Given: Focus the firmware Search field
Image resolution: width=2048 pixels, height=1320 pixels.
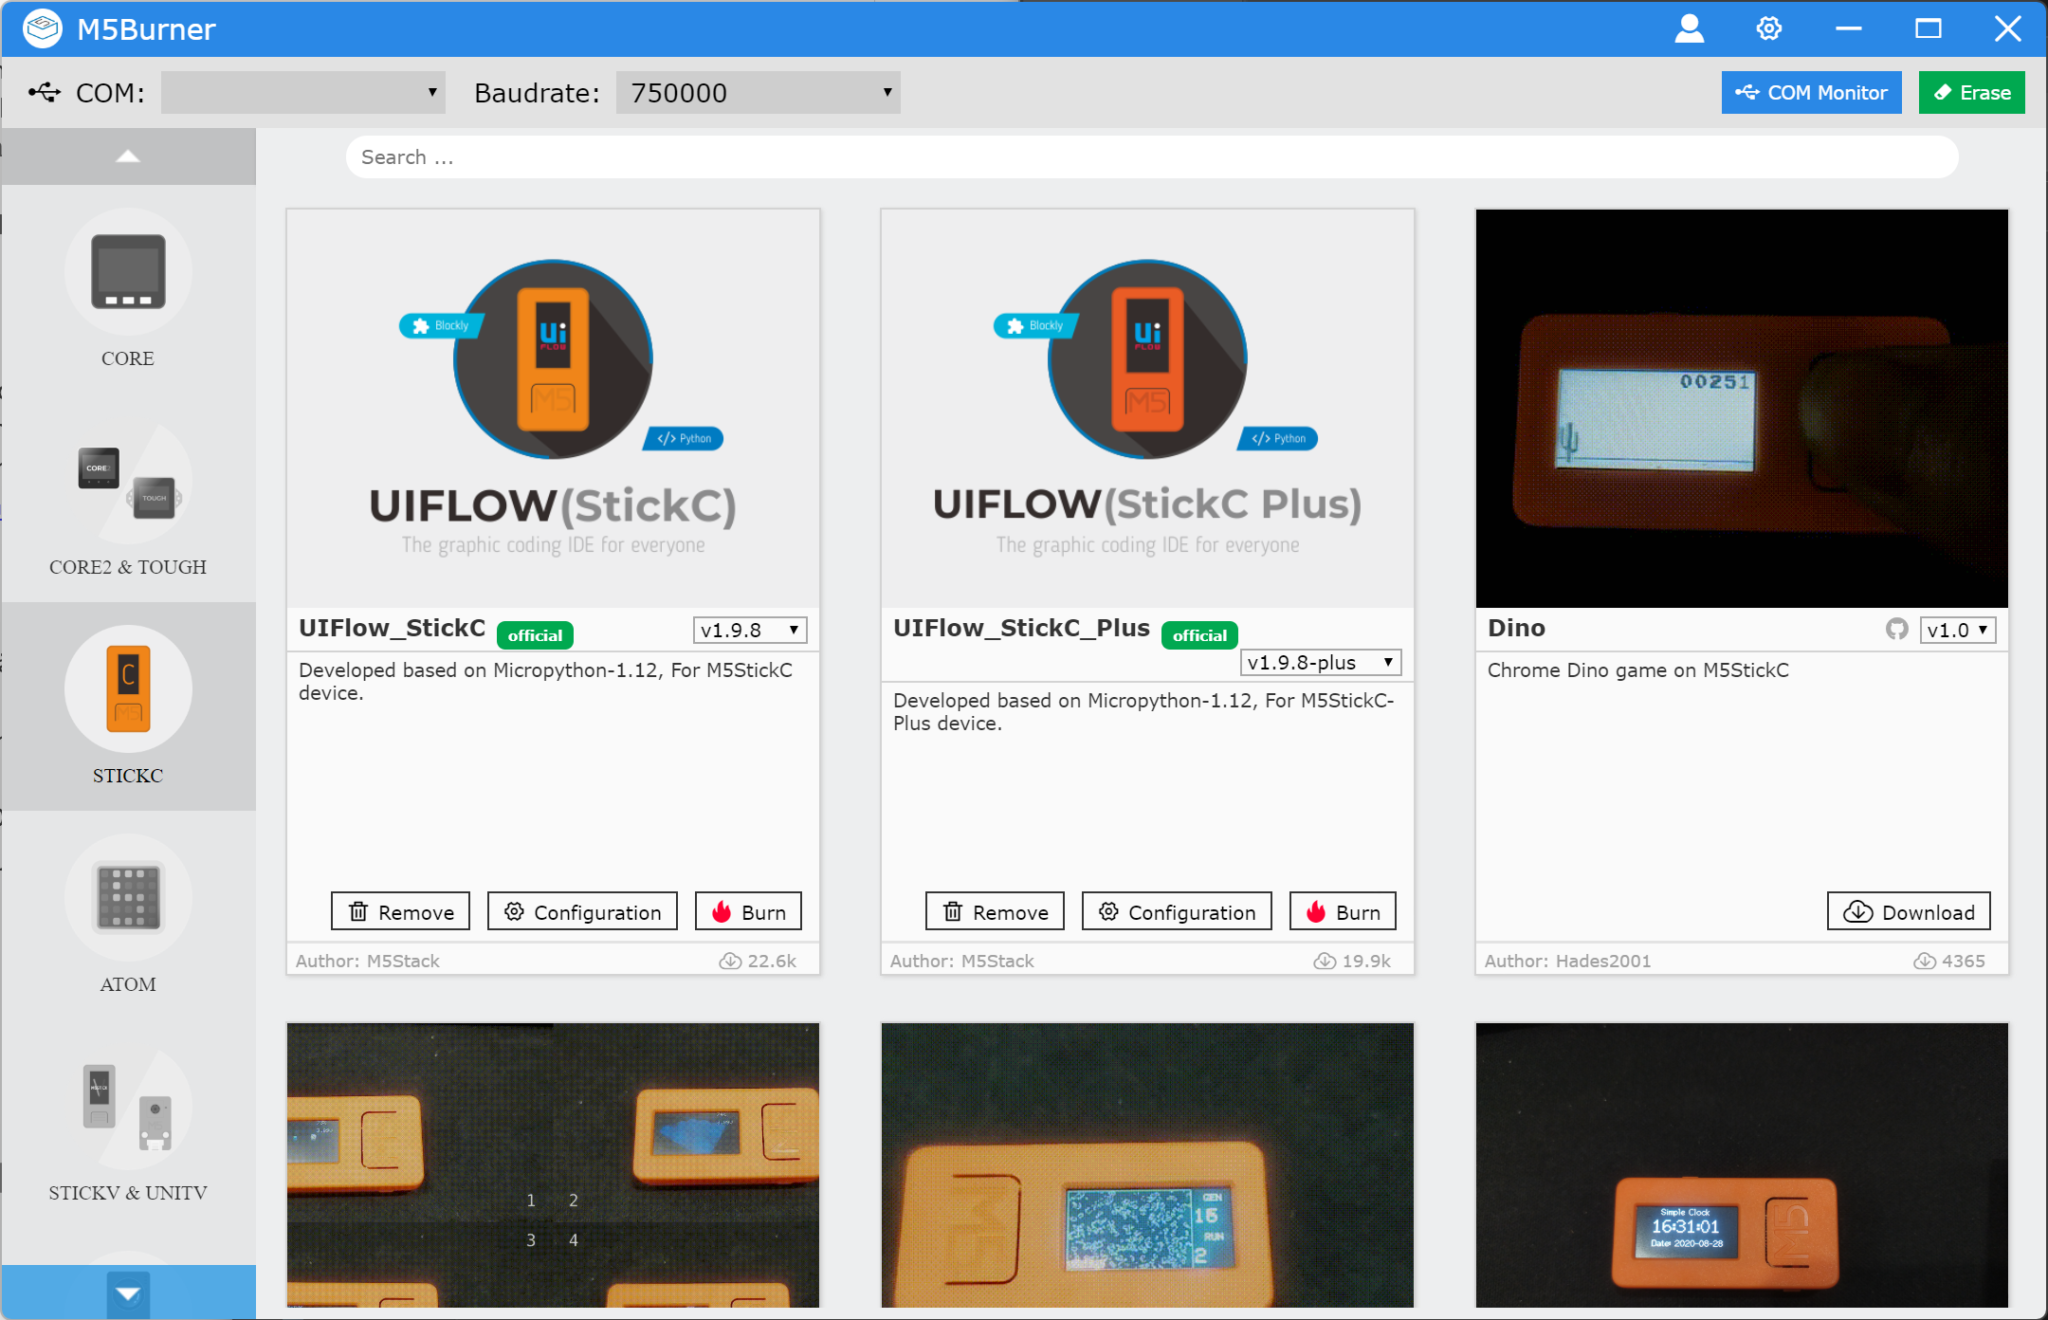Looking at the screenshot, I should [1151, 157].
